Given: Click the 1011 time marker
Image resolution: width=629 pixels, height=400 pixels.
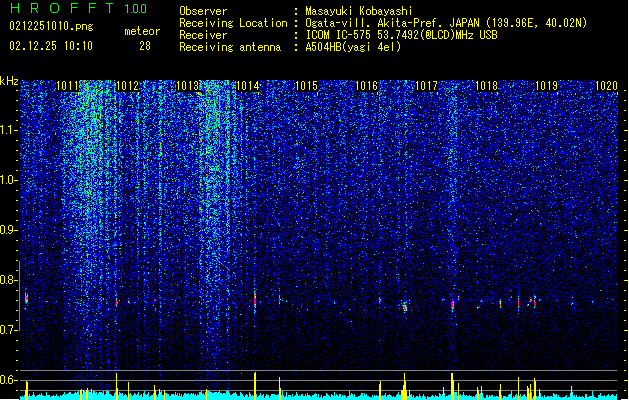Looking at the screenshot, I should click(67, 86).
